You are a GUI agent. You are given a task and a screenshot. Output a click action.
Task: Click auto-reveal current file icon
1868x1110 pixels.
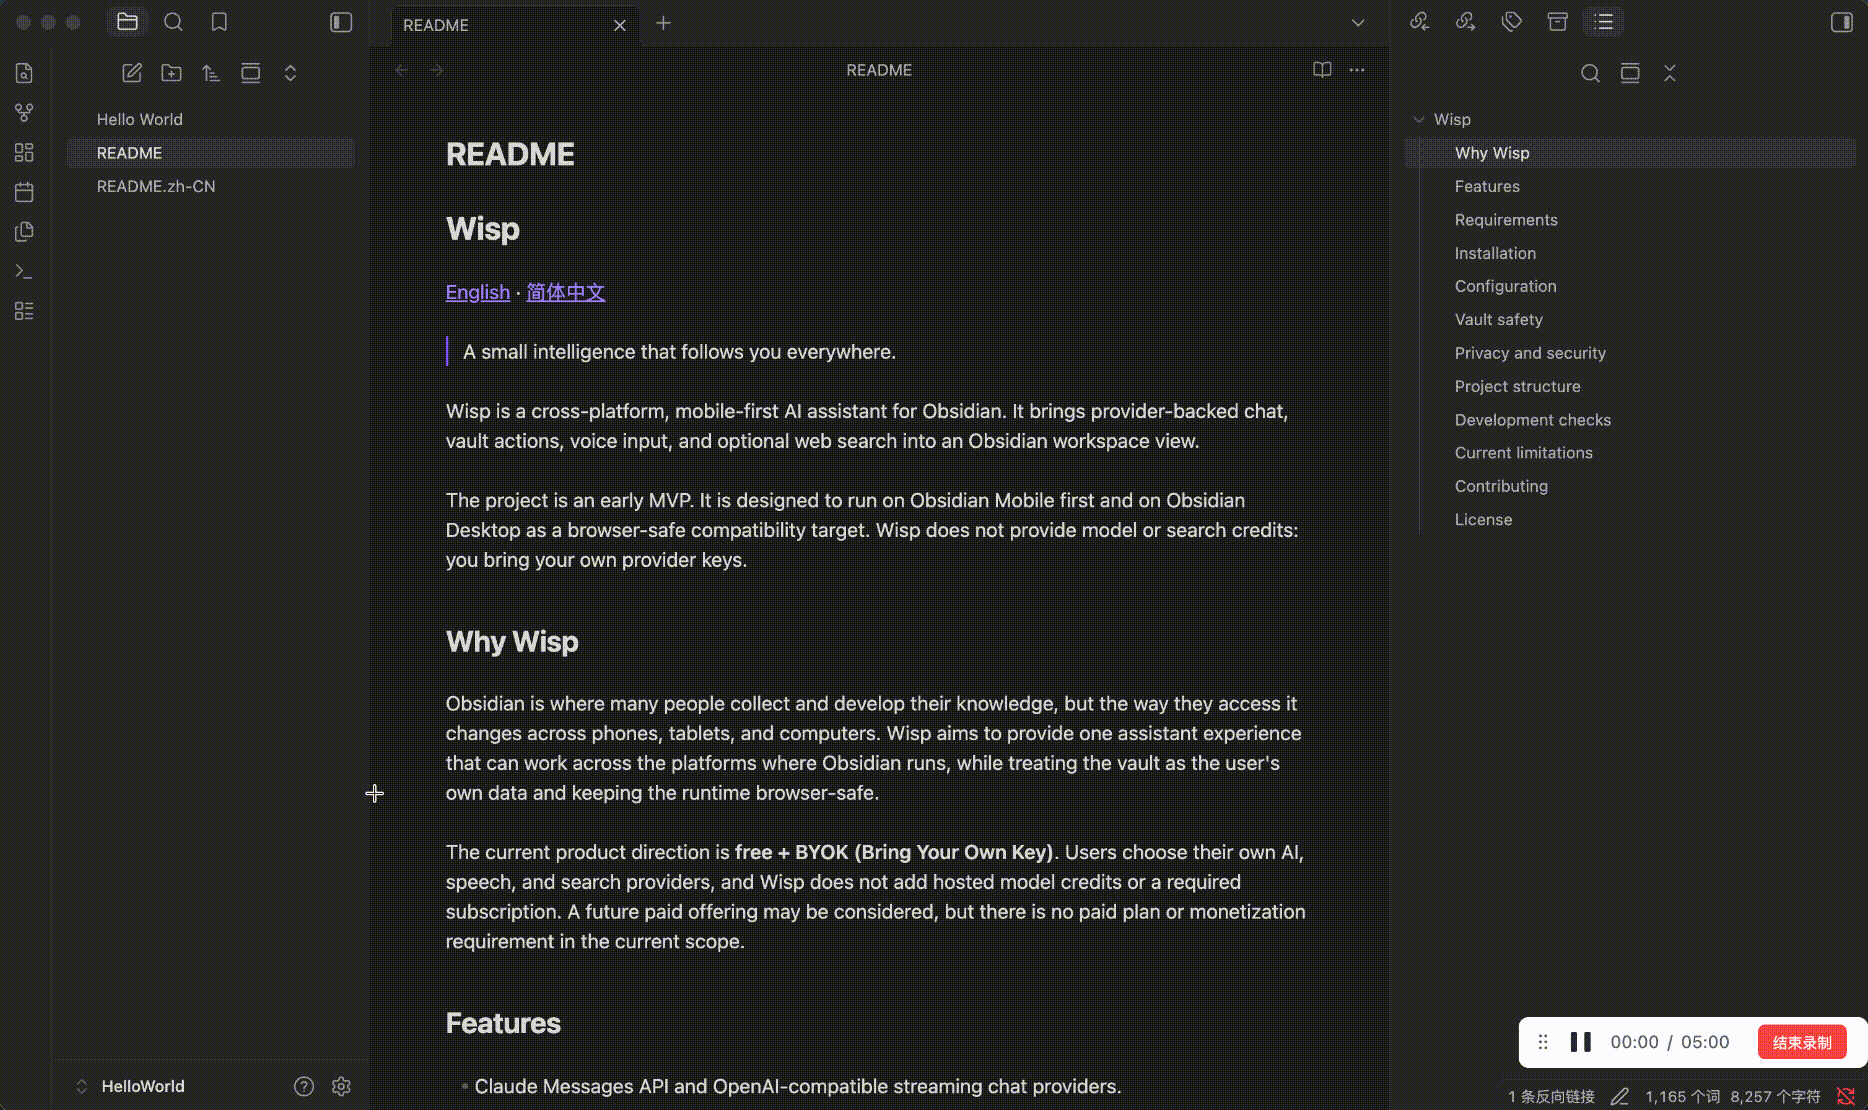click(251, 73)
